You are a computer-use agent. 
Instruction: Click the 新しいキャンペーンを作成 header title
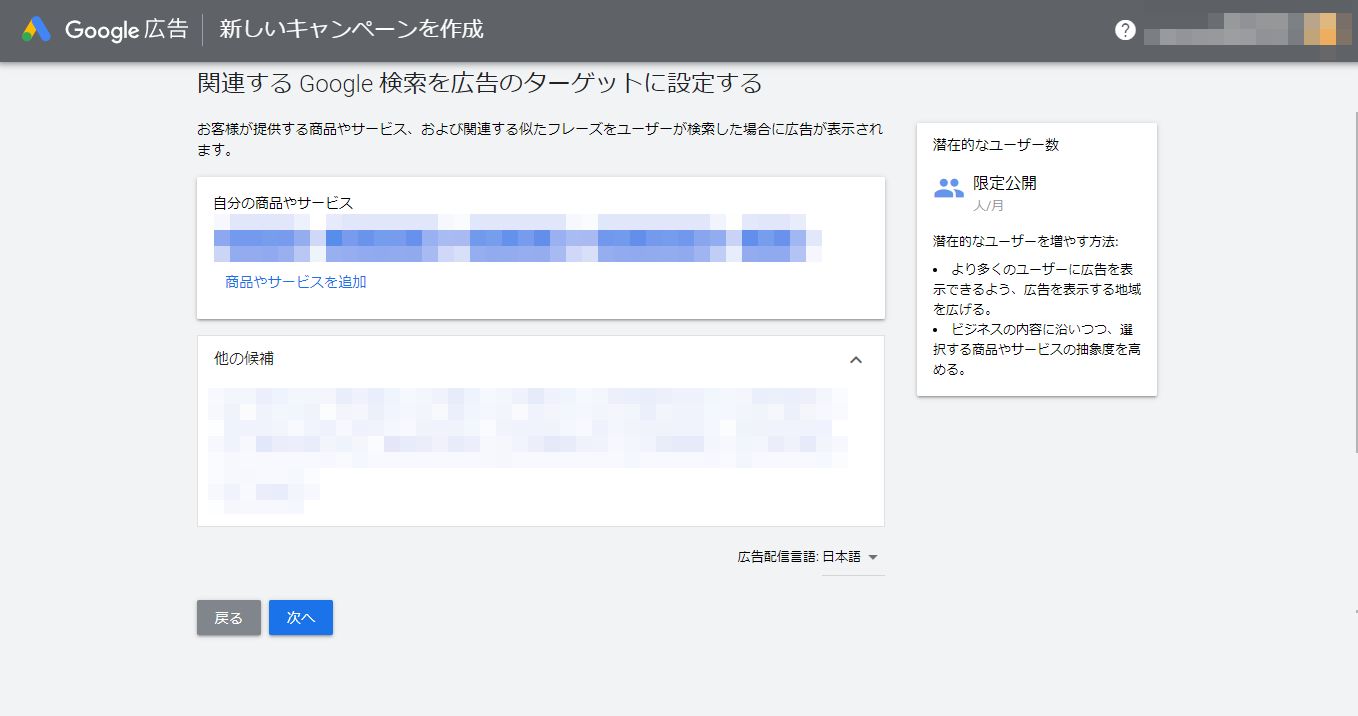coord(351,30)
